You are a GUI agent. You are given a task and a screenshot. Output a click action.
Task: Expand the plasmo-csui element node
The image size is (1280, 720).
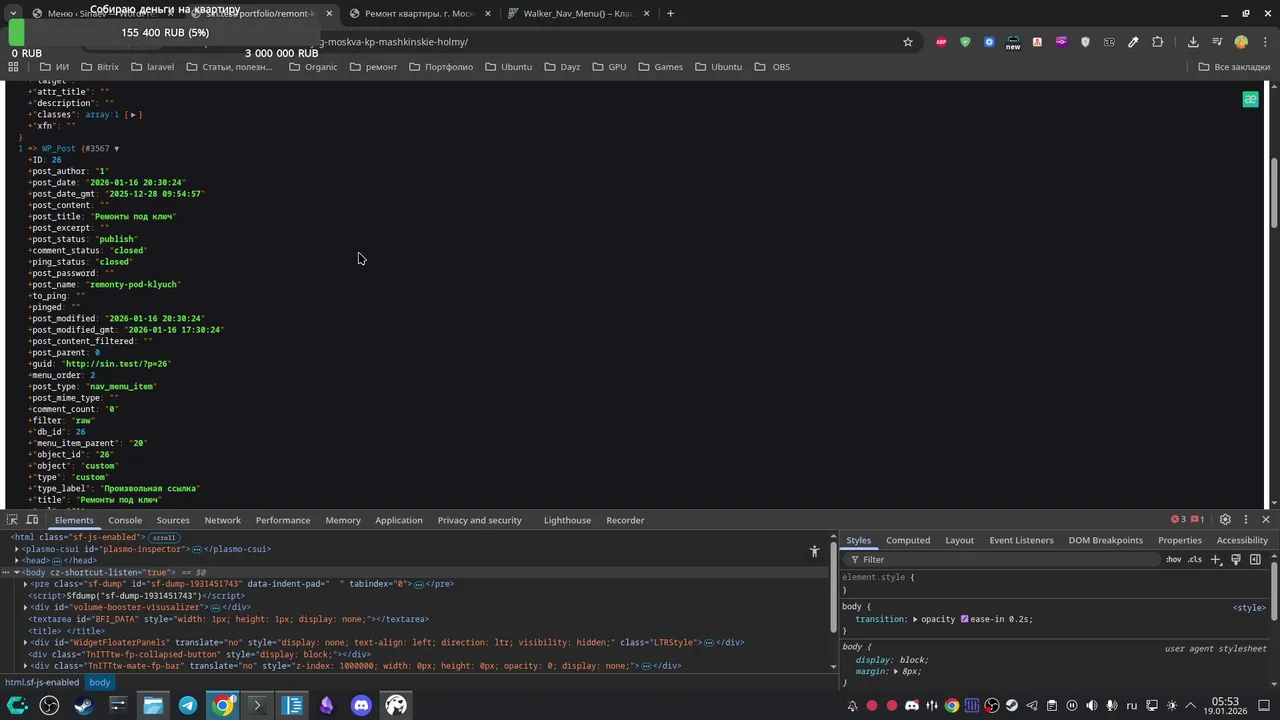(17, 549)
